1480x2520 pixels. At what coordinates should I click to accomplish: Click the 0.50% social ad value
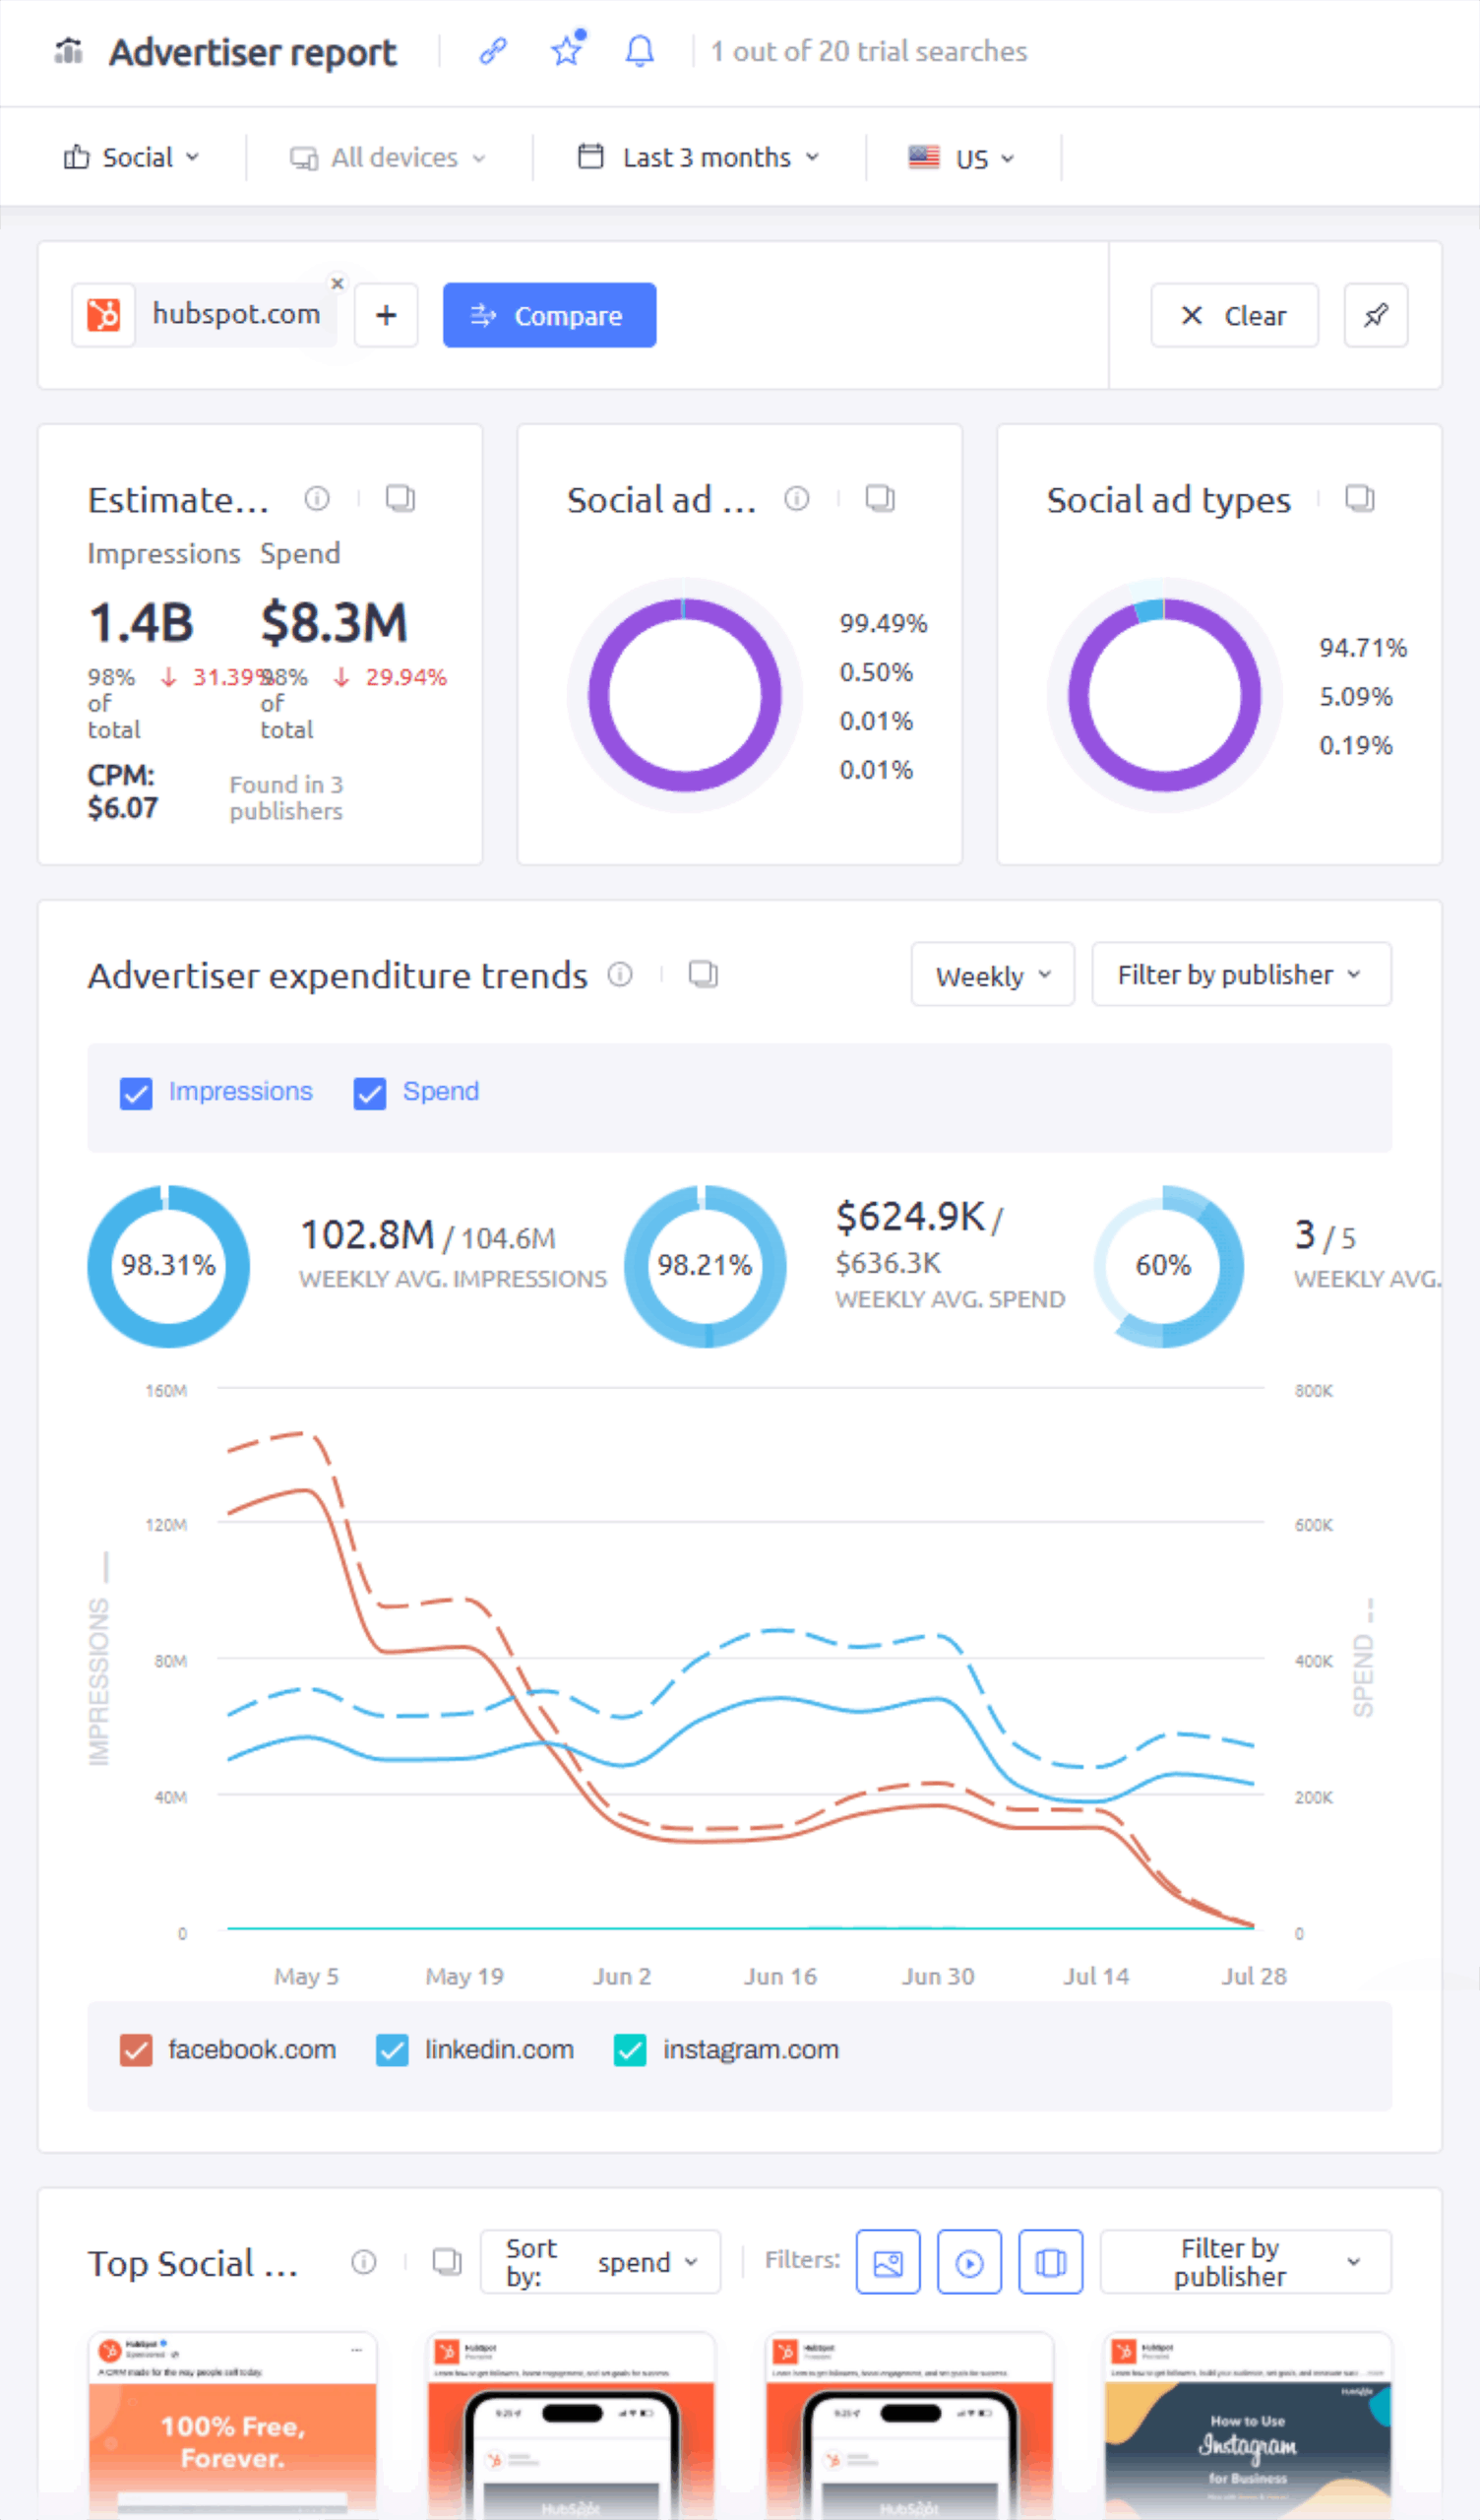coord(876,672)
